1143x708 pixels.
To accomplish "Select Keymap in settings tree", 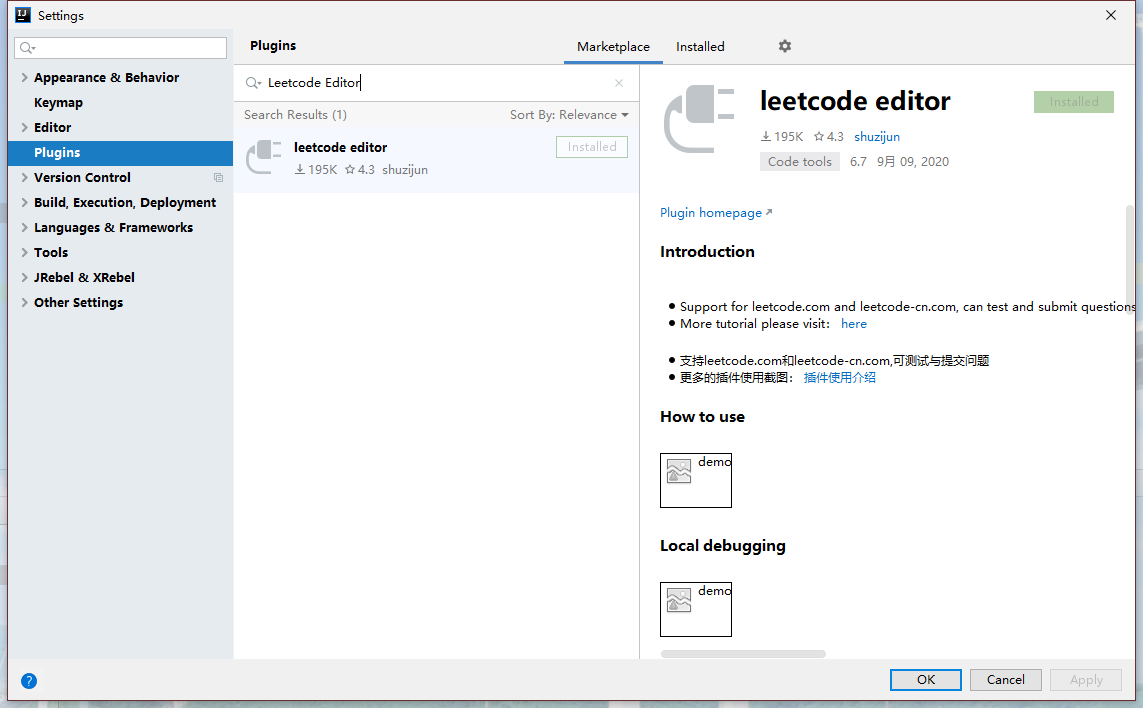I will [58, 103].
